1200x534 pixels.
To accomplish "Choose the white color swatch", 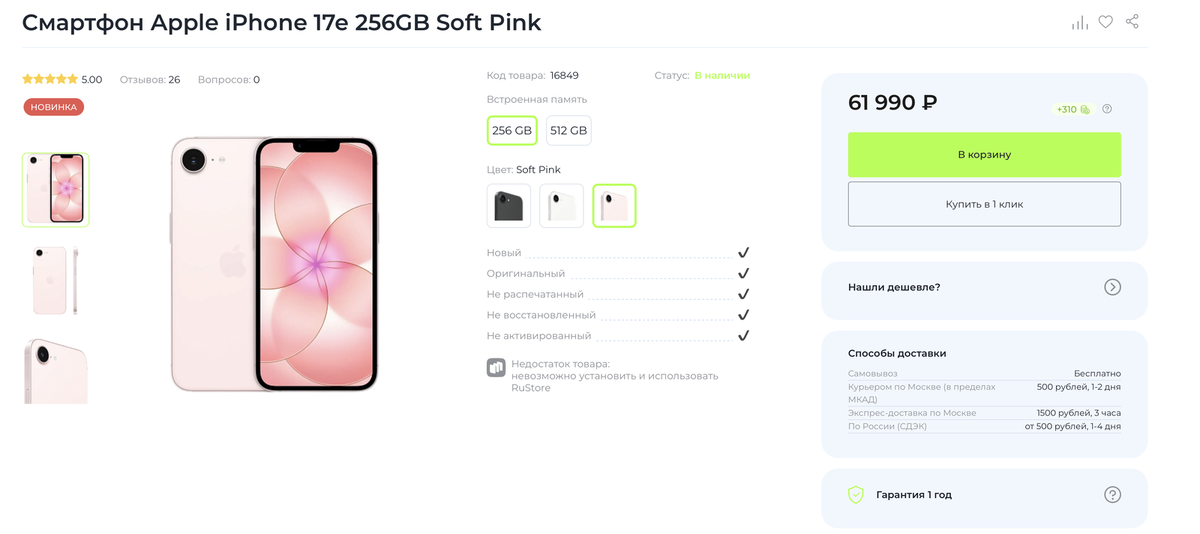I will click(561, 206).
